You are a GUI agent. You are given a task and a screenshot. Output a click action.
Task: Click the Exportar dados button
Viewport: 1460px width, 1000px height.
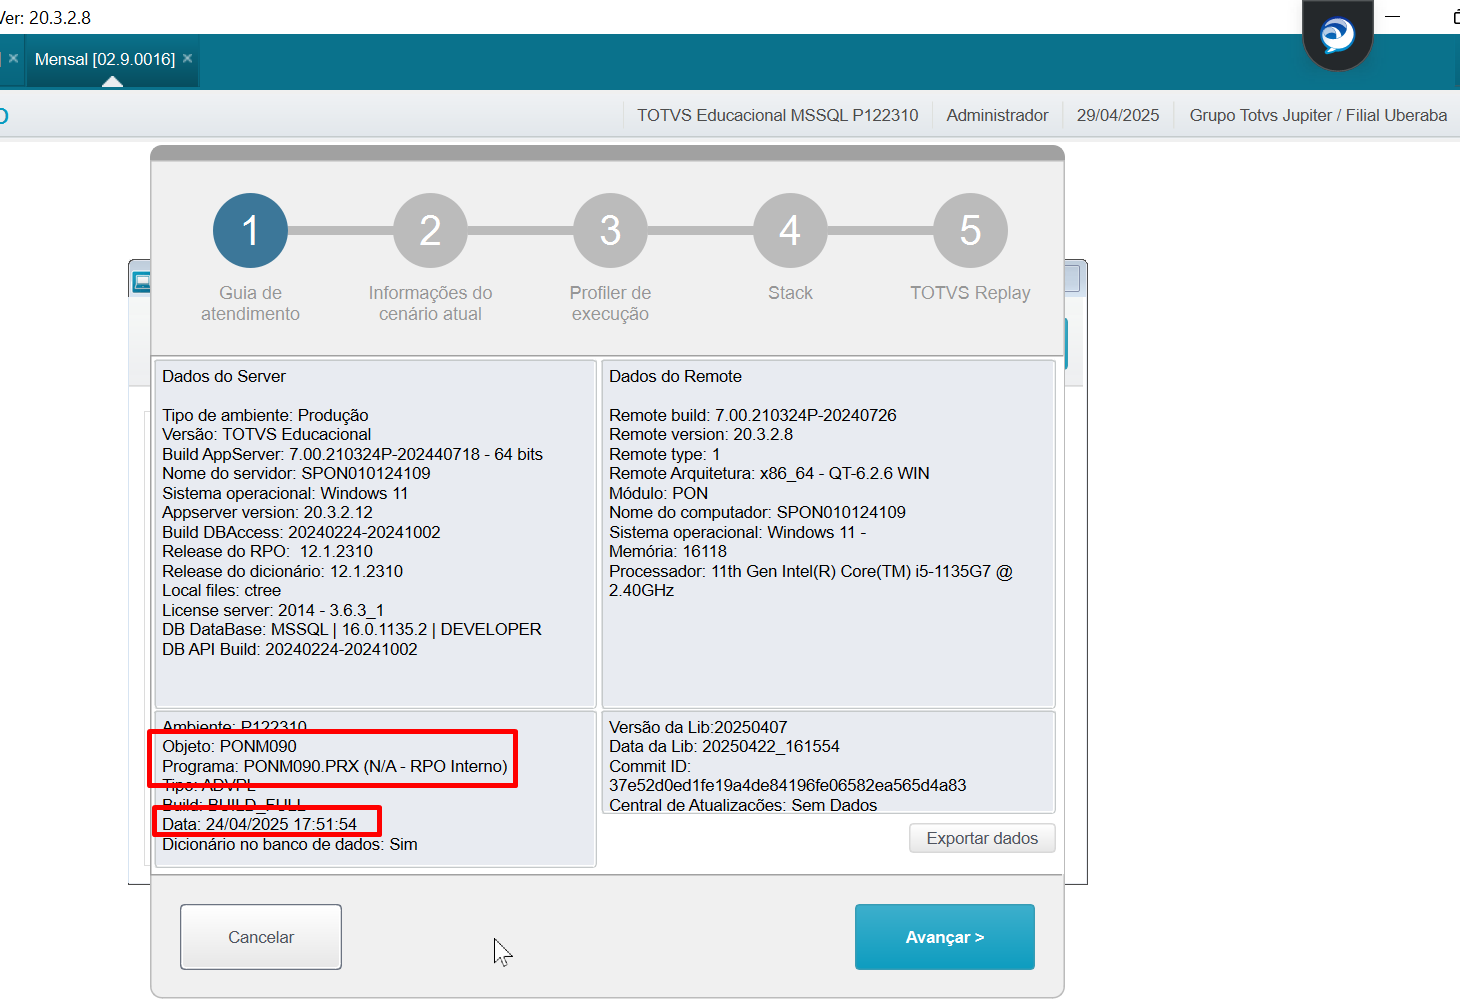(982, 838)
